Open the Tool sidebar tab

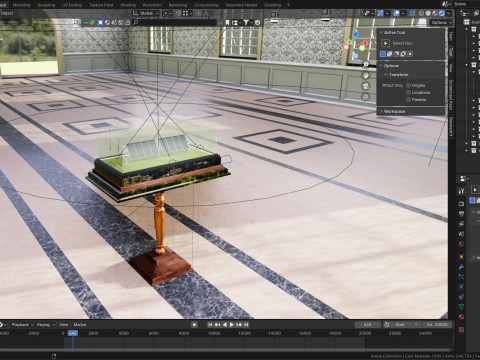tap(450, 52)
